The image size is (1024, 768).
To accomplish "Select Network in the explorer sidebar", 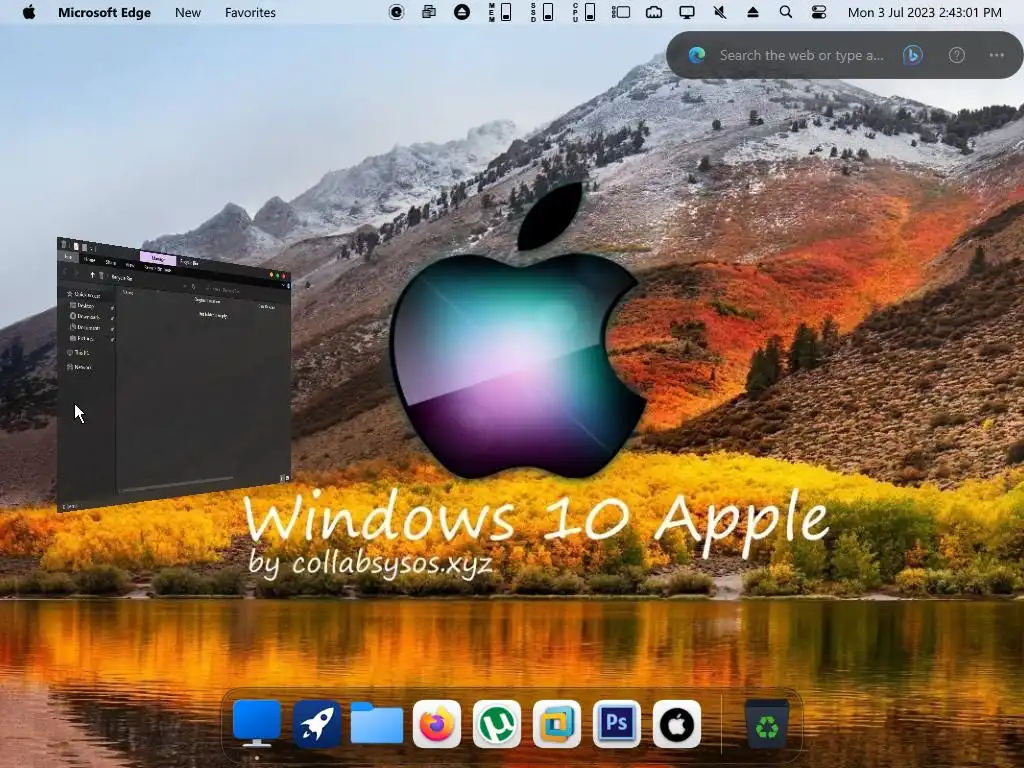I will pos(79,367).
